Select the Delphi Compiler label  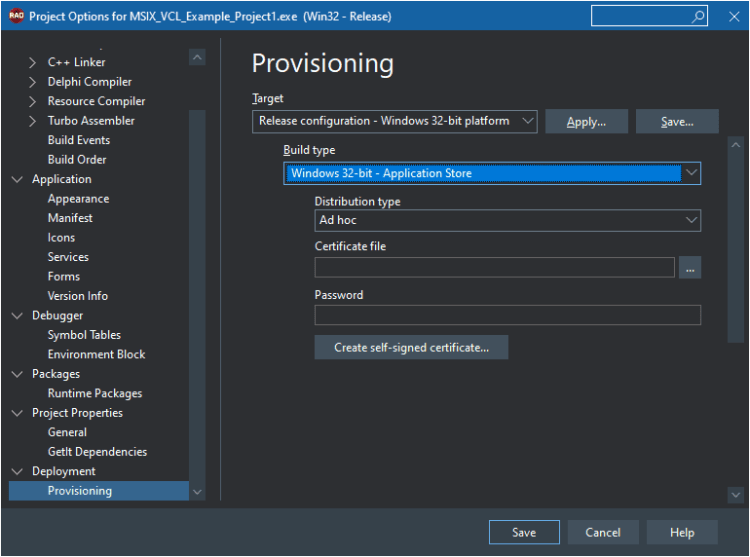[x=89, y=82]
